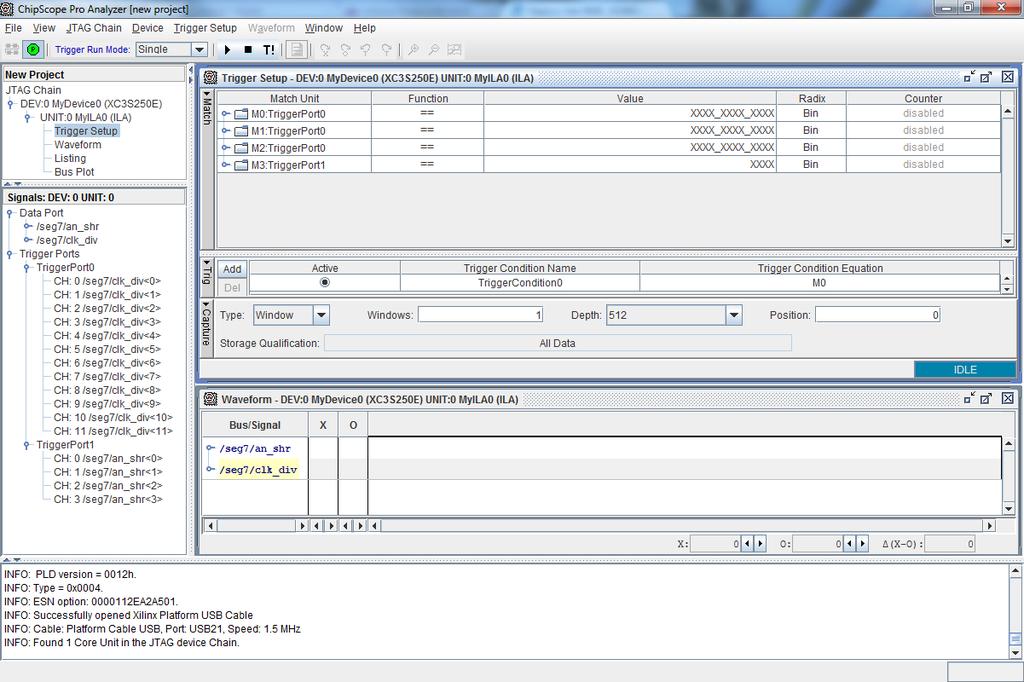Iconify the Trigger Setup internal window

(969, 77)
